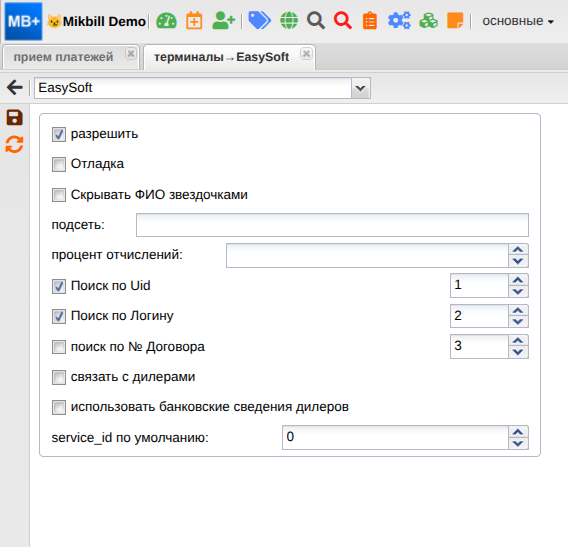Click the green cubes icon
568x547 pixels.
coord(428,21)
